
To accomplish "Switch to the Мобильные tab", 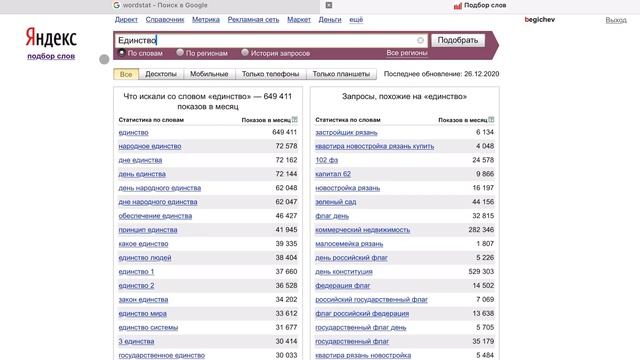I will click(x=209, y=74).
